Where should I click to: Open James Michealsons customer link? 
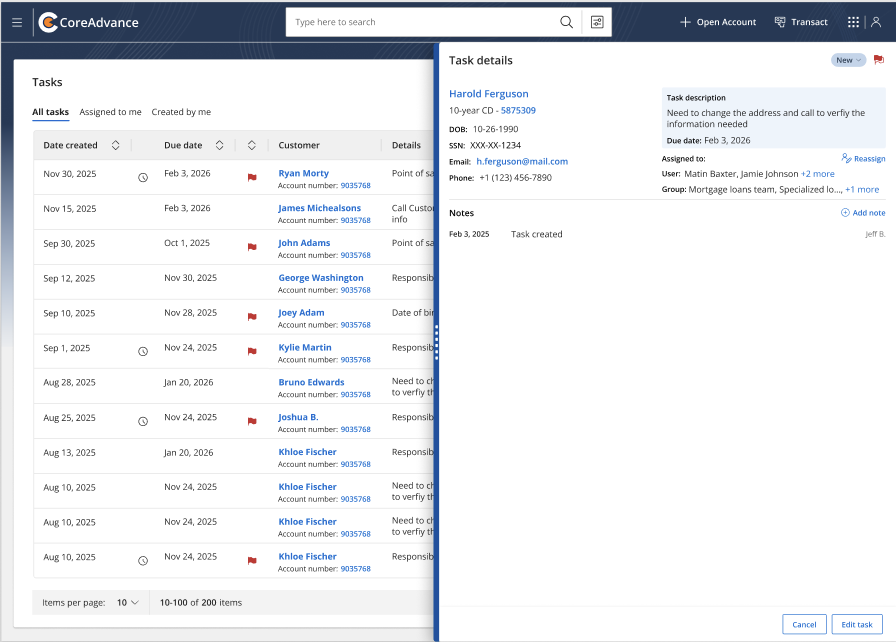pyautogui.click(x=319, y=208)
